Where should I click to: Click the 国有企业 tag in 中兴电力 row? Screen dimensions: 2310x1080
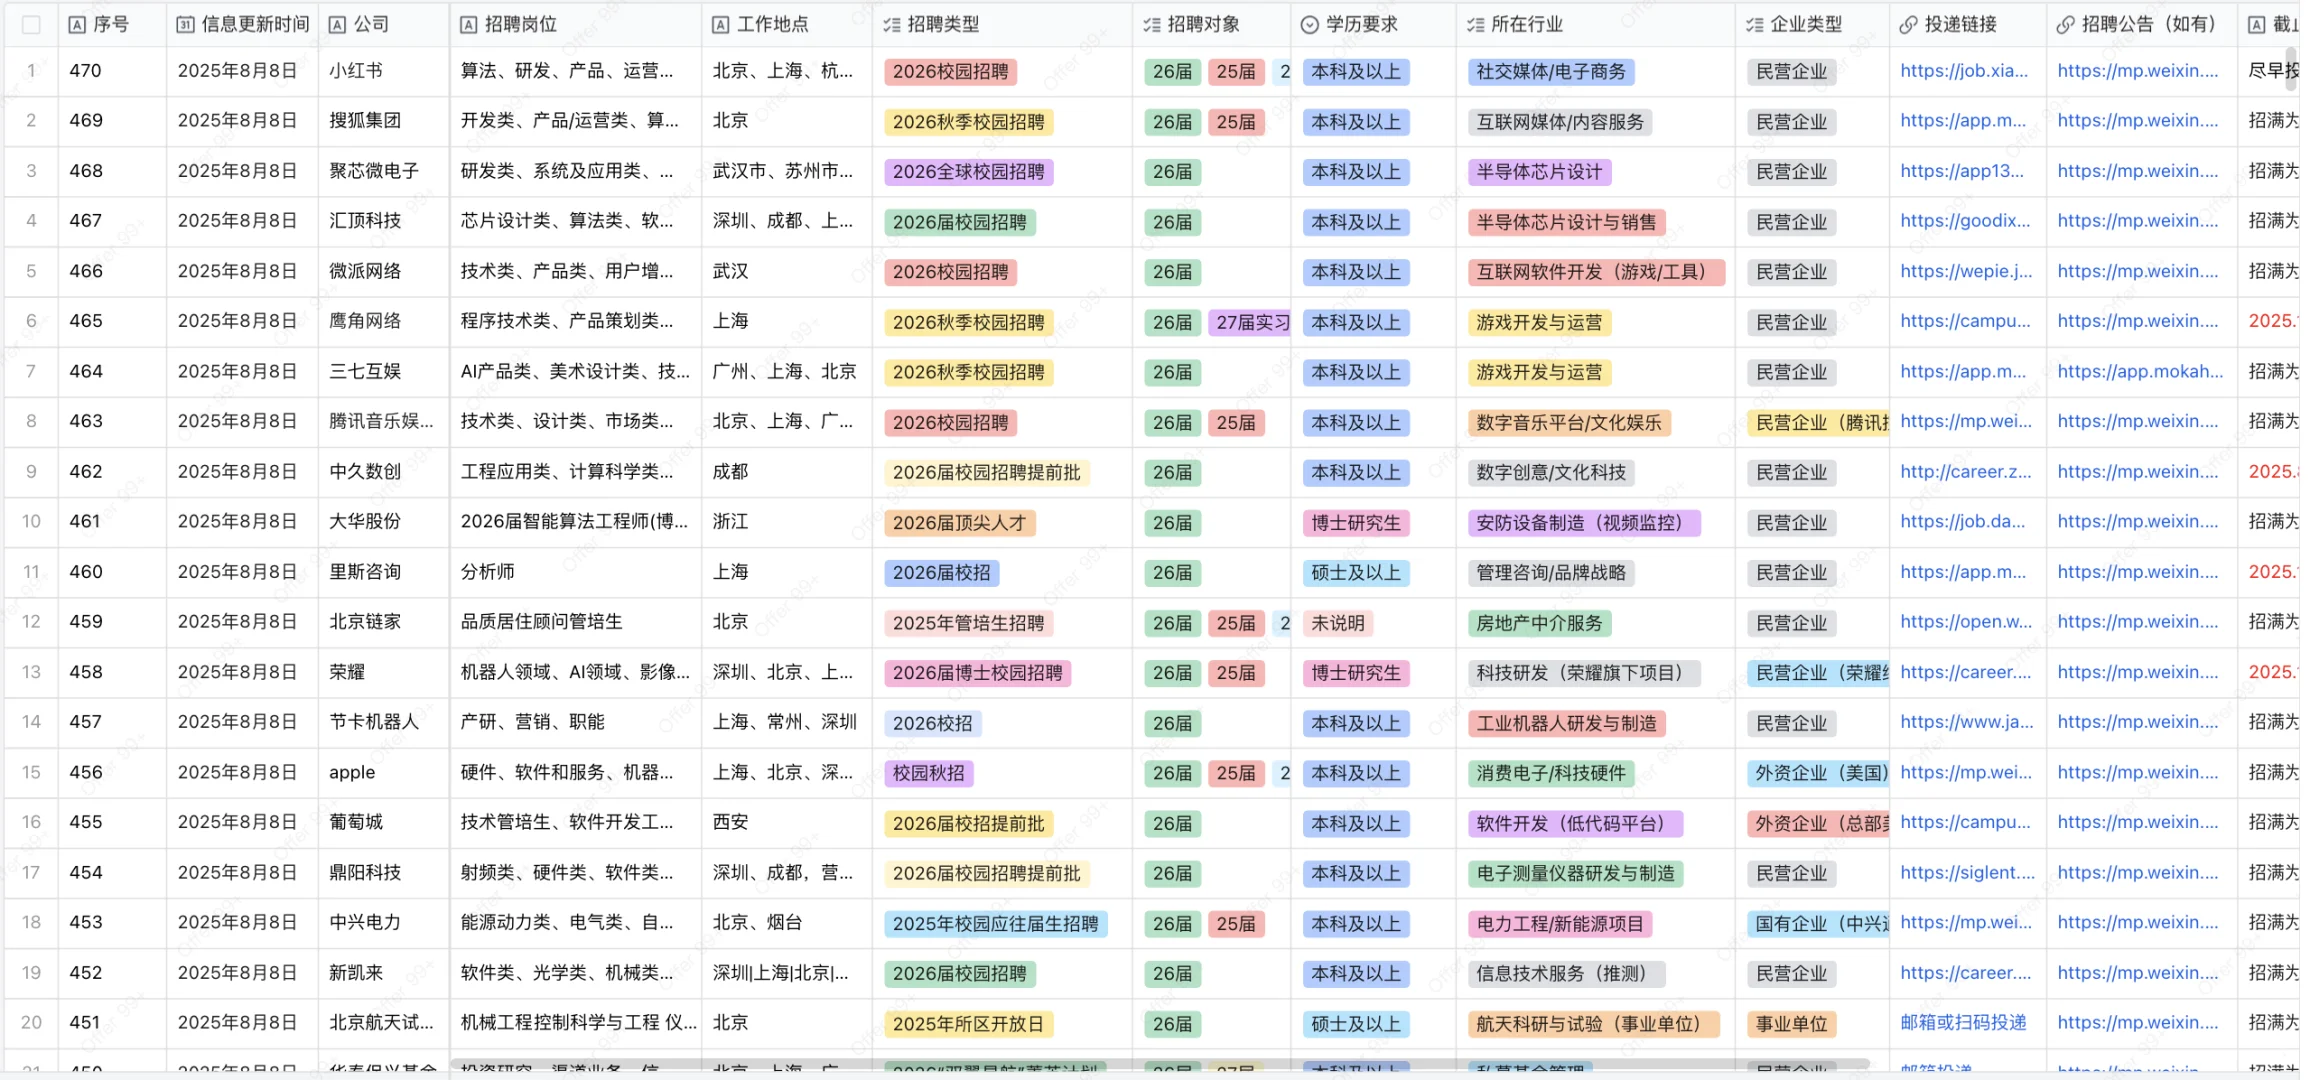tap(1819, 924)
